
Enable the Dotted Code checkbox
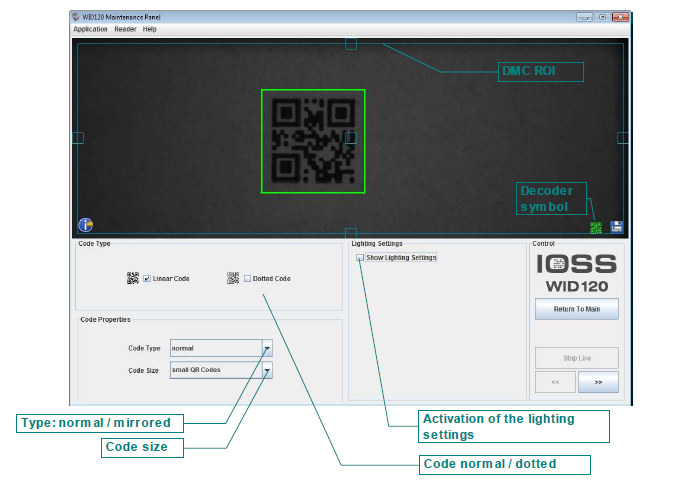(247, 279)
